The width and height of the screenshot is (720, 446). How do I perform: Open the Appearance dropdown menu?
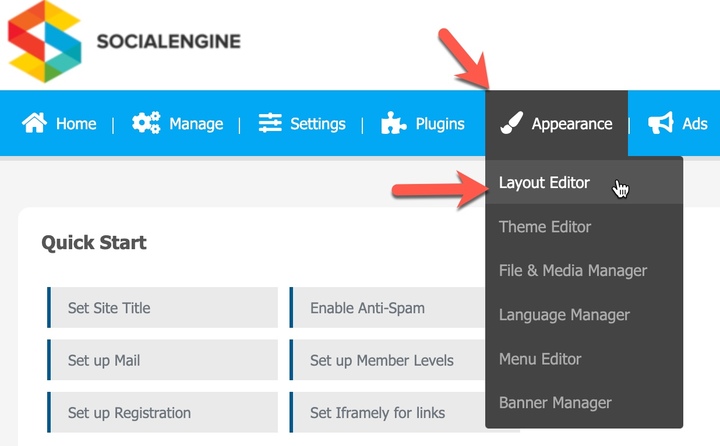557,124
